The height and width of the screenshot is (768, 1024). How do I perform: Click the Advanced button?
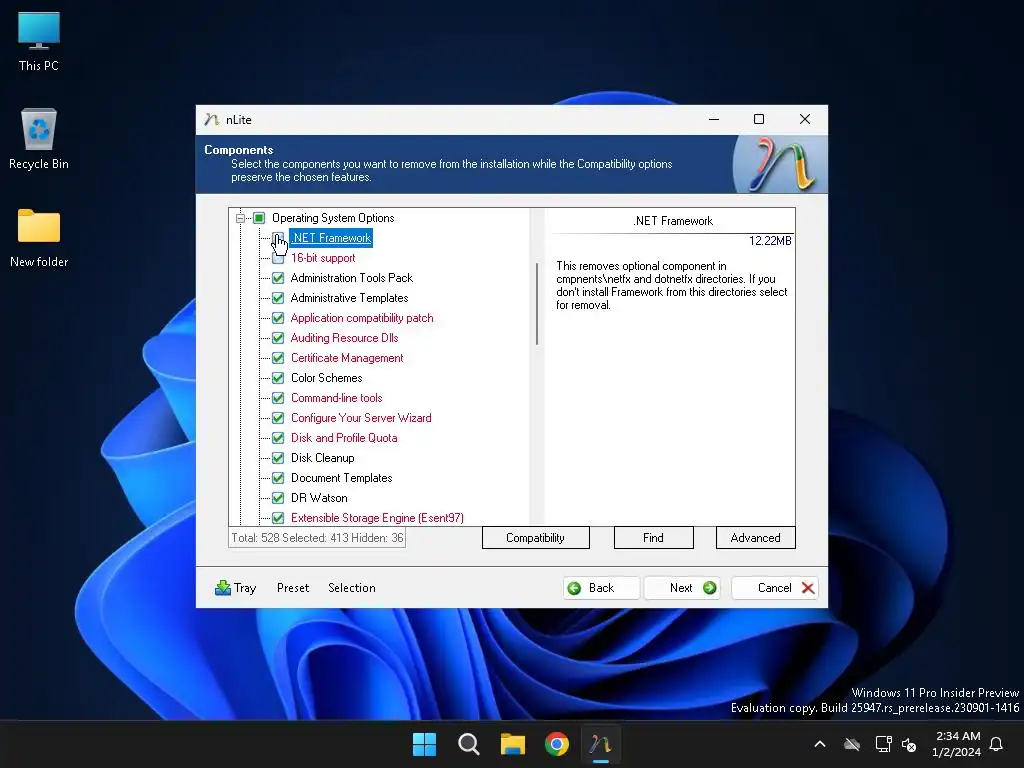click(x=756, y=537)
